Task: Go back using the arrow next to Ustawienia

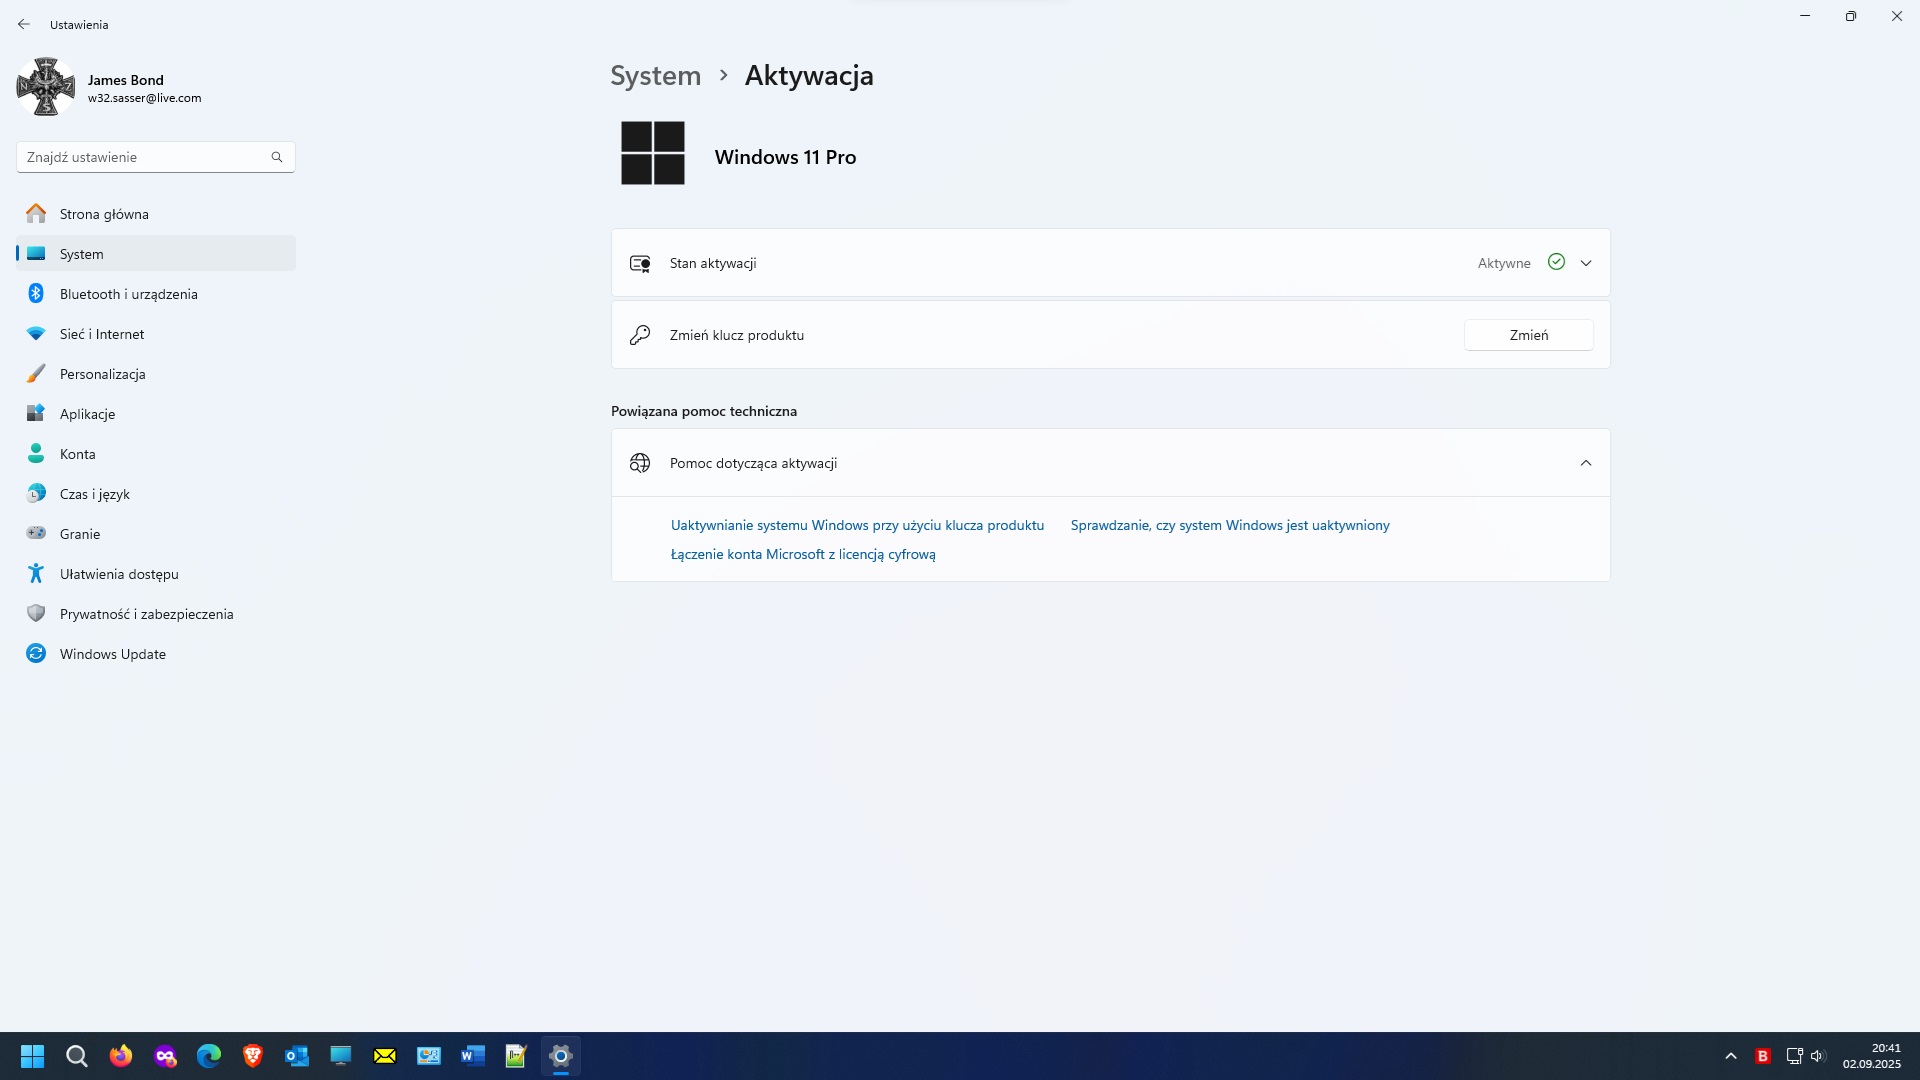Action: click(x=24, y=24)
